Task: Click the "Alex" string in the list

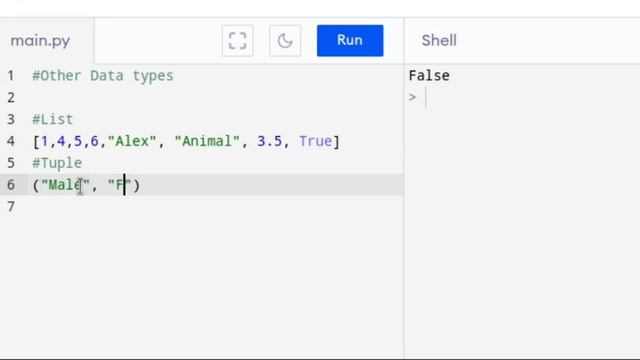Action: click(132, 141)
